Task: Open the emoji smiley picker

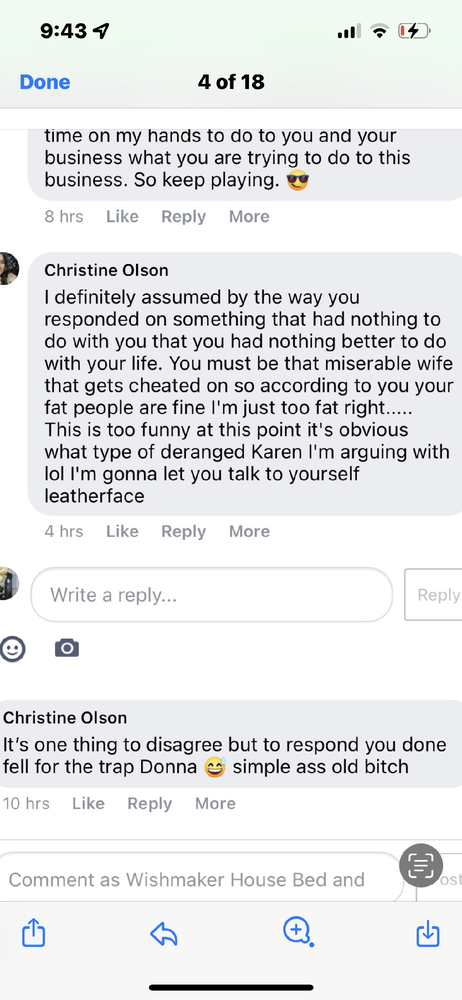Action: point(13,649)
